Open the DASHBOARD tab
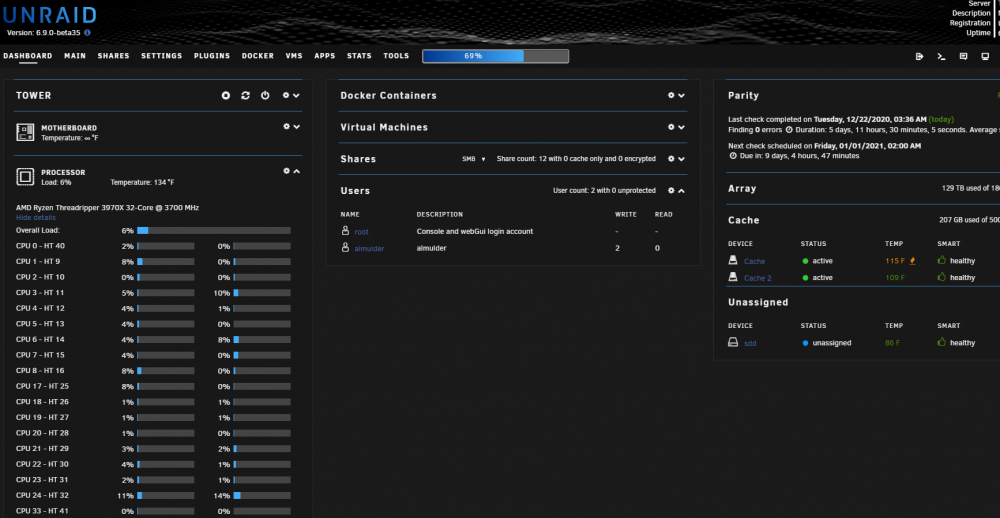 coord(27,56)
